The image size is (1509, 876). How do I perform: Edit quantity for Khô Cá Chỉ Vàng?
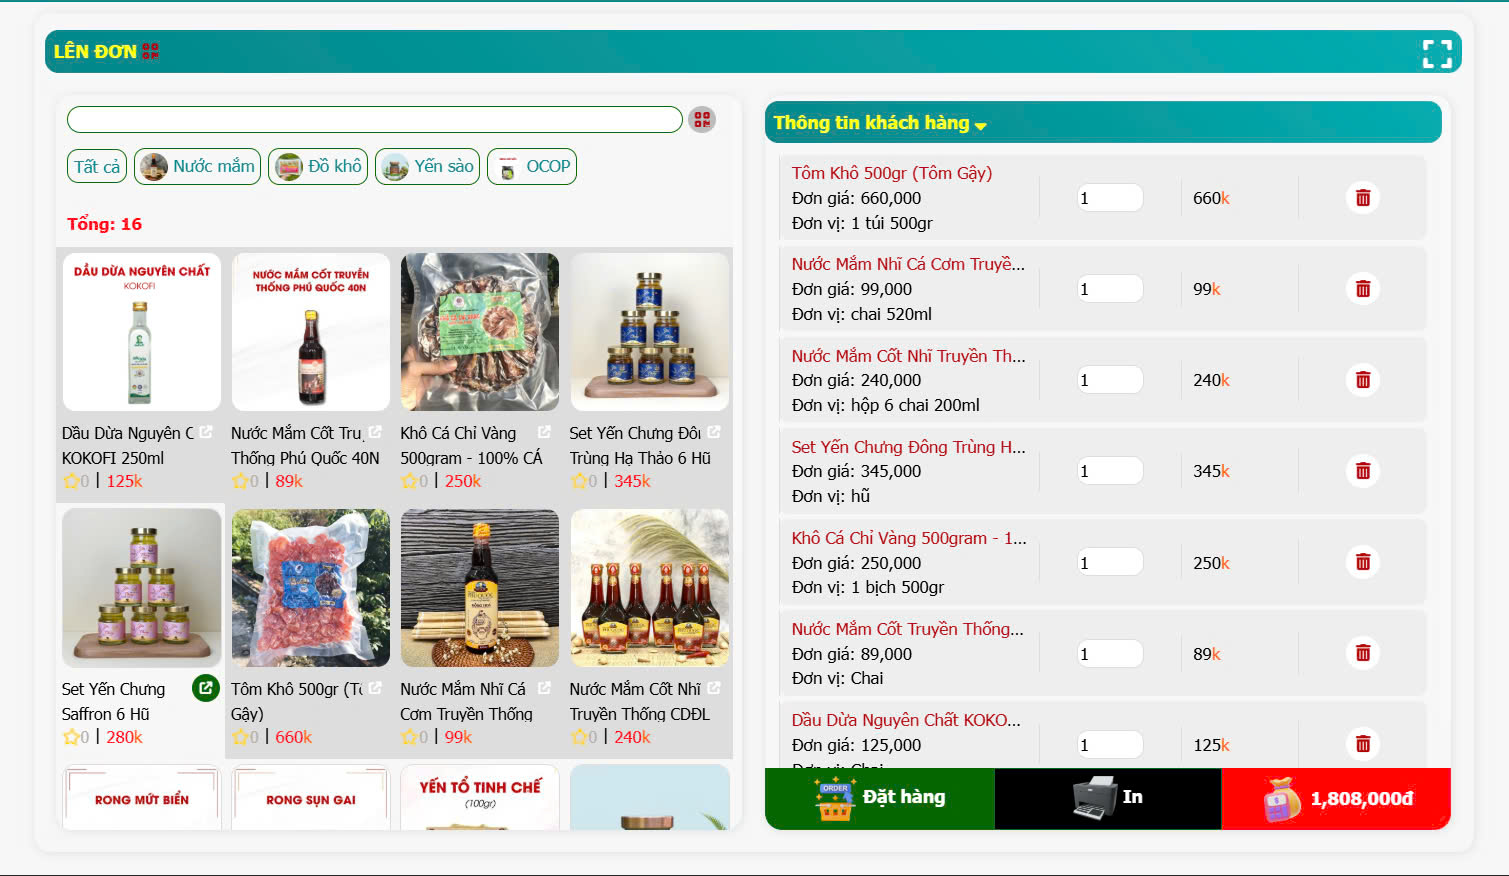[1110, 562]
